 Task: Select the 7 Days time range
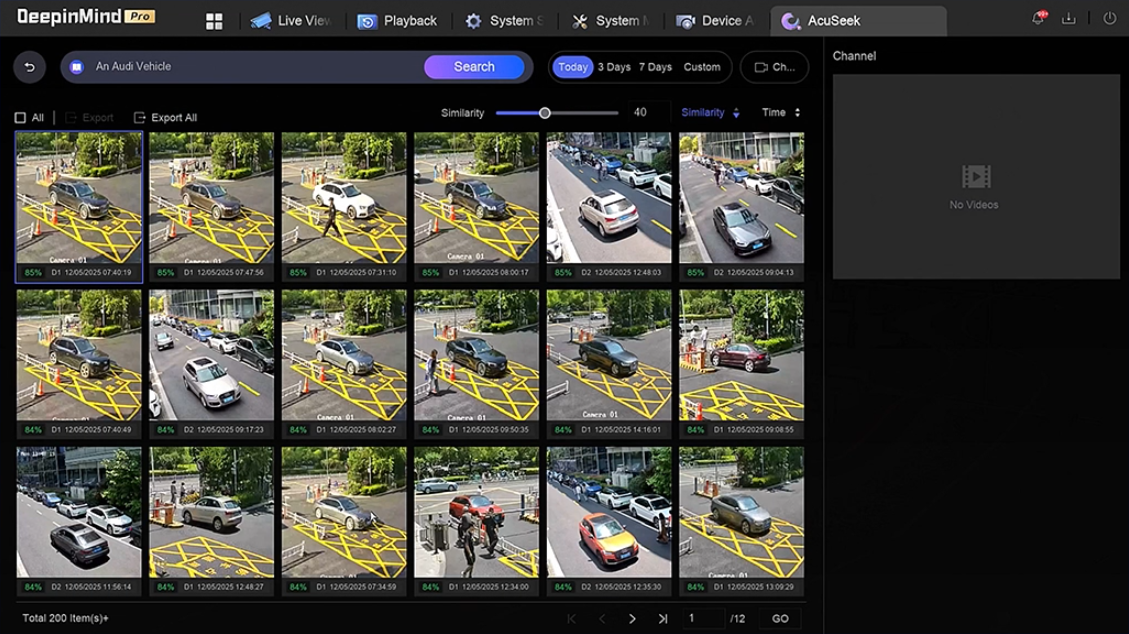click(x=655, y=67)
